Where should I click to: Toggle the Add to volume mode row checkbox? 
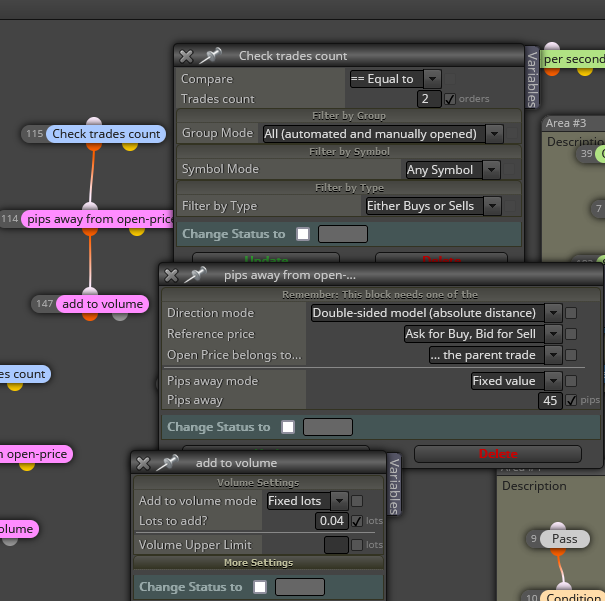tap(357, 501)
